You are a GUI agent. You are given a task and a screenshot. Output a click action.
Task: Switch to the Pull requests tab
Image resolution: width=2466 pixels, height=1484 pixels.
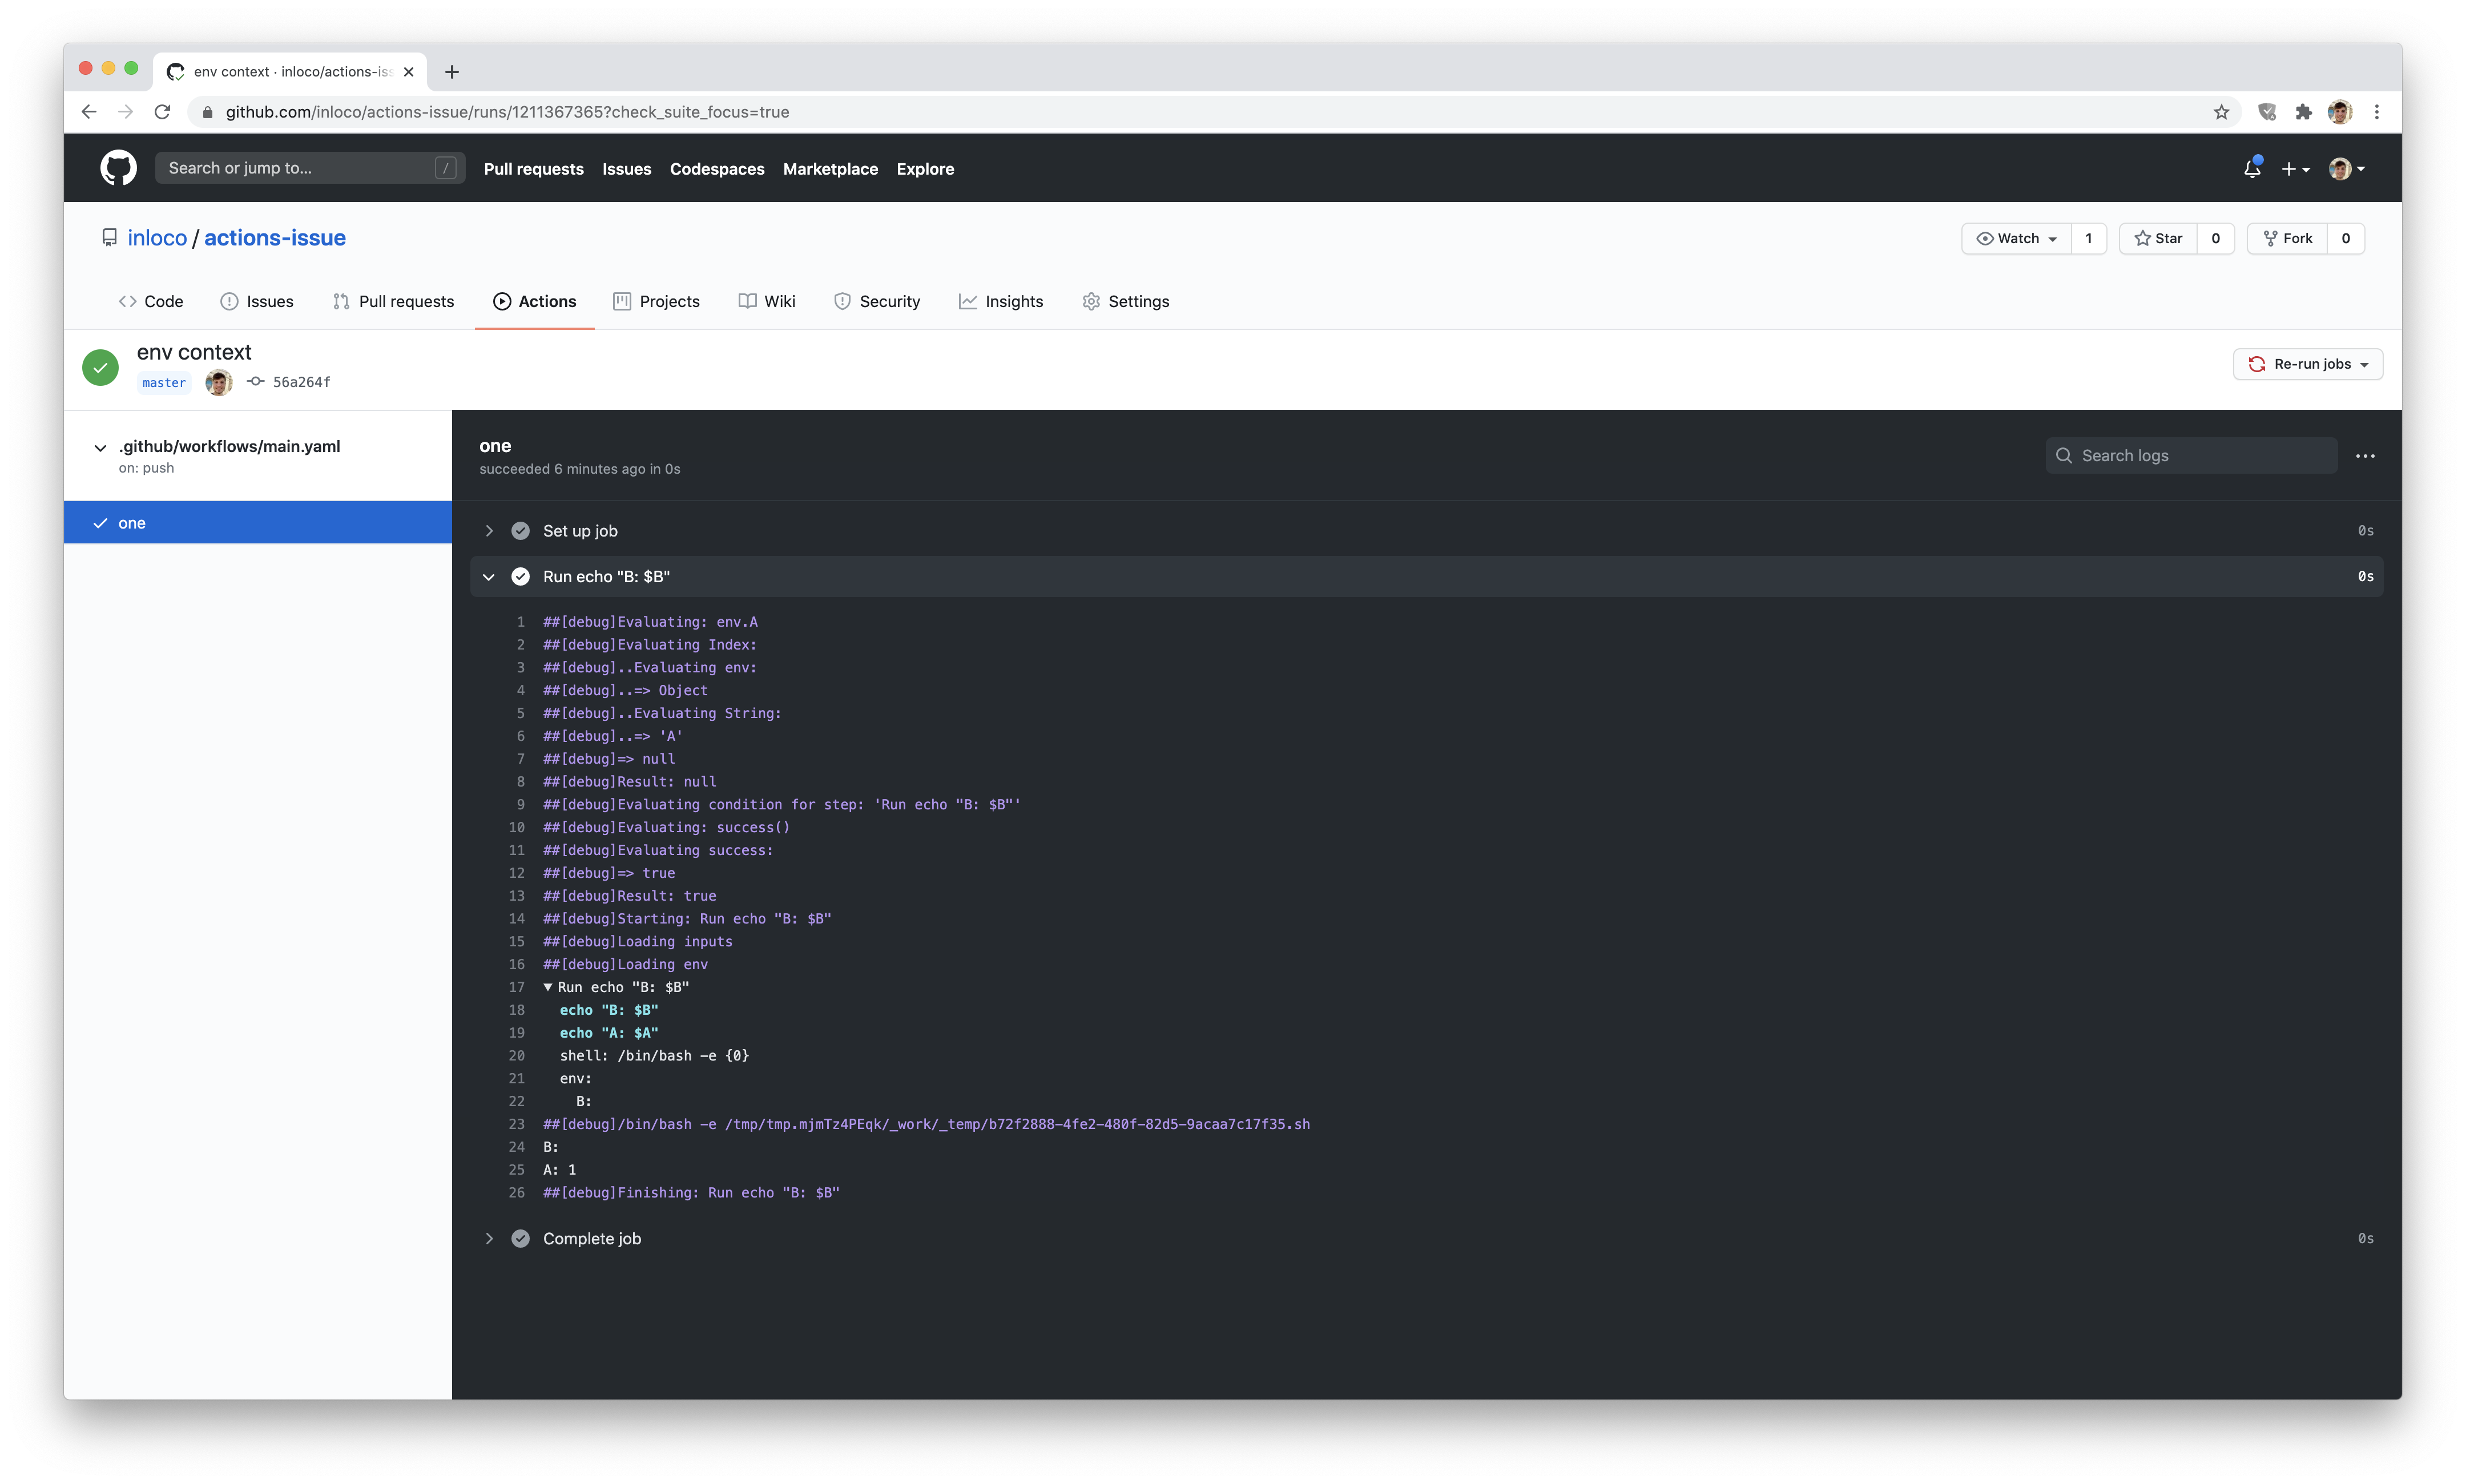point(393,301)
